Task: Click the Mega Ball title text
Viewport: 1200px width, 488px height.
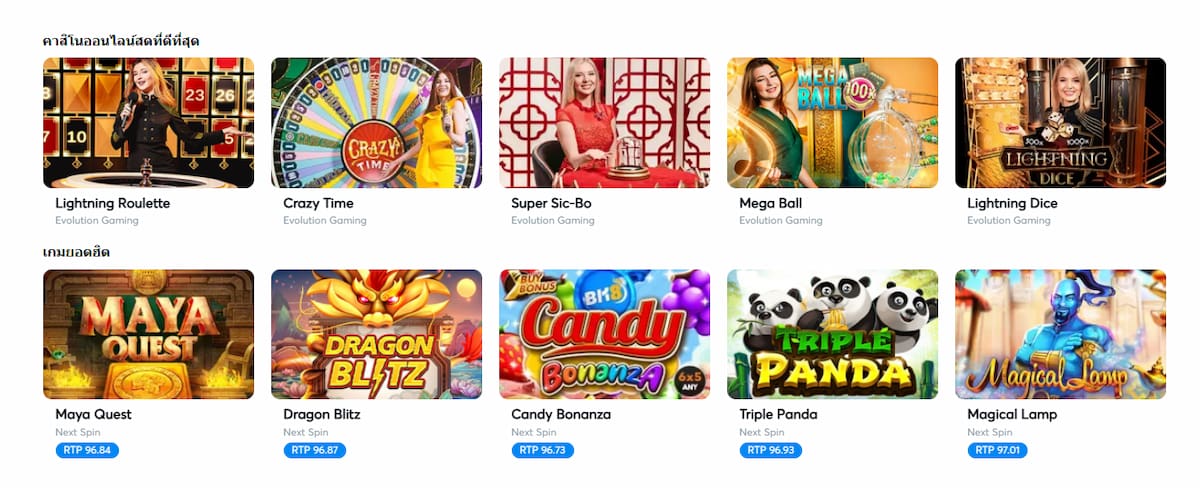Action: 770,203
